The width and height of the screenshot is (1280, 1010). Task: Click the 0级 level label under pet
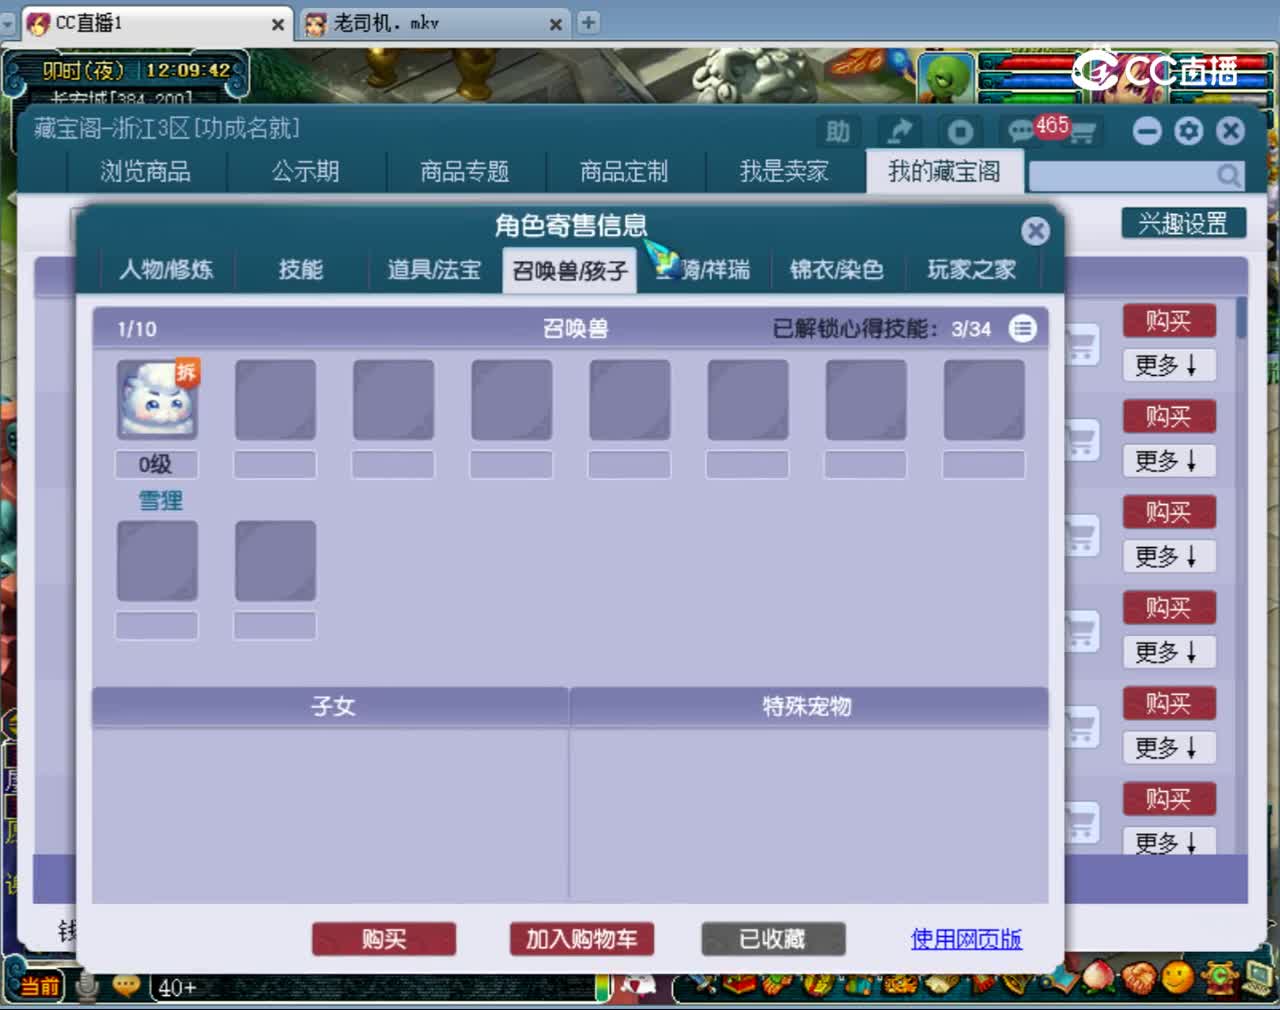pos(156,464)
